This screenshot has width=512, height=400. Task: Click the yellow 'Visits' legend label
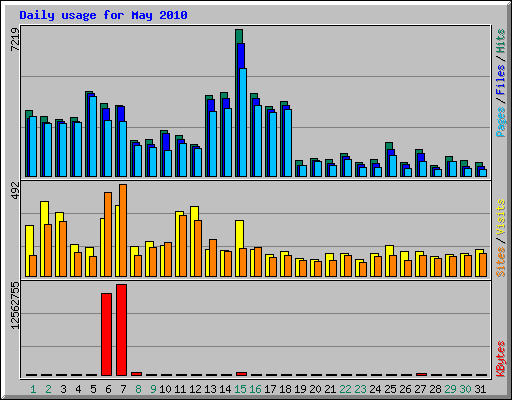[x=501, y=217]
